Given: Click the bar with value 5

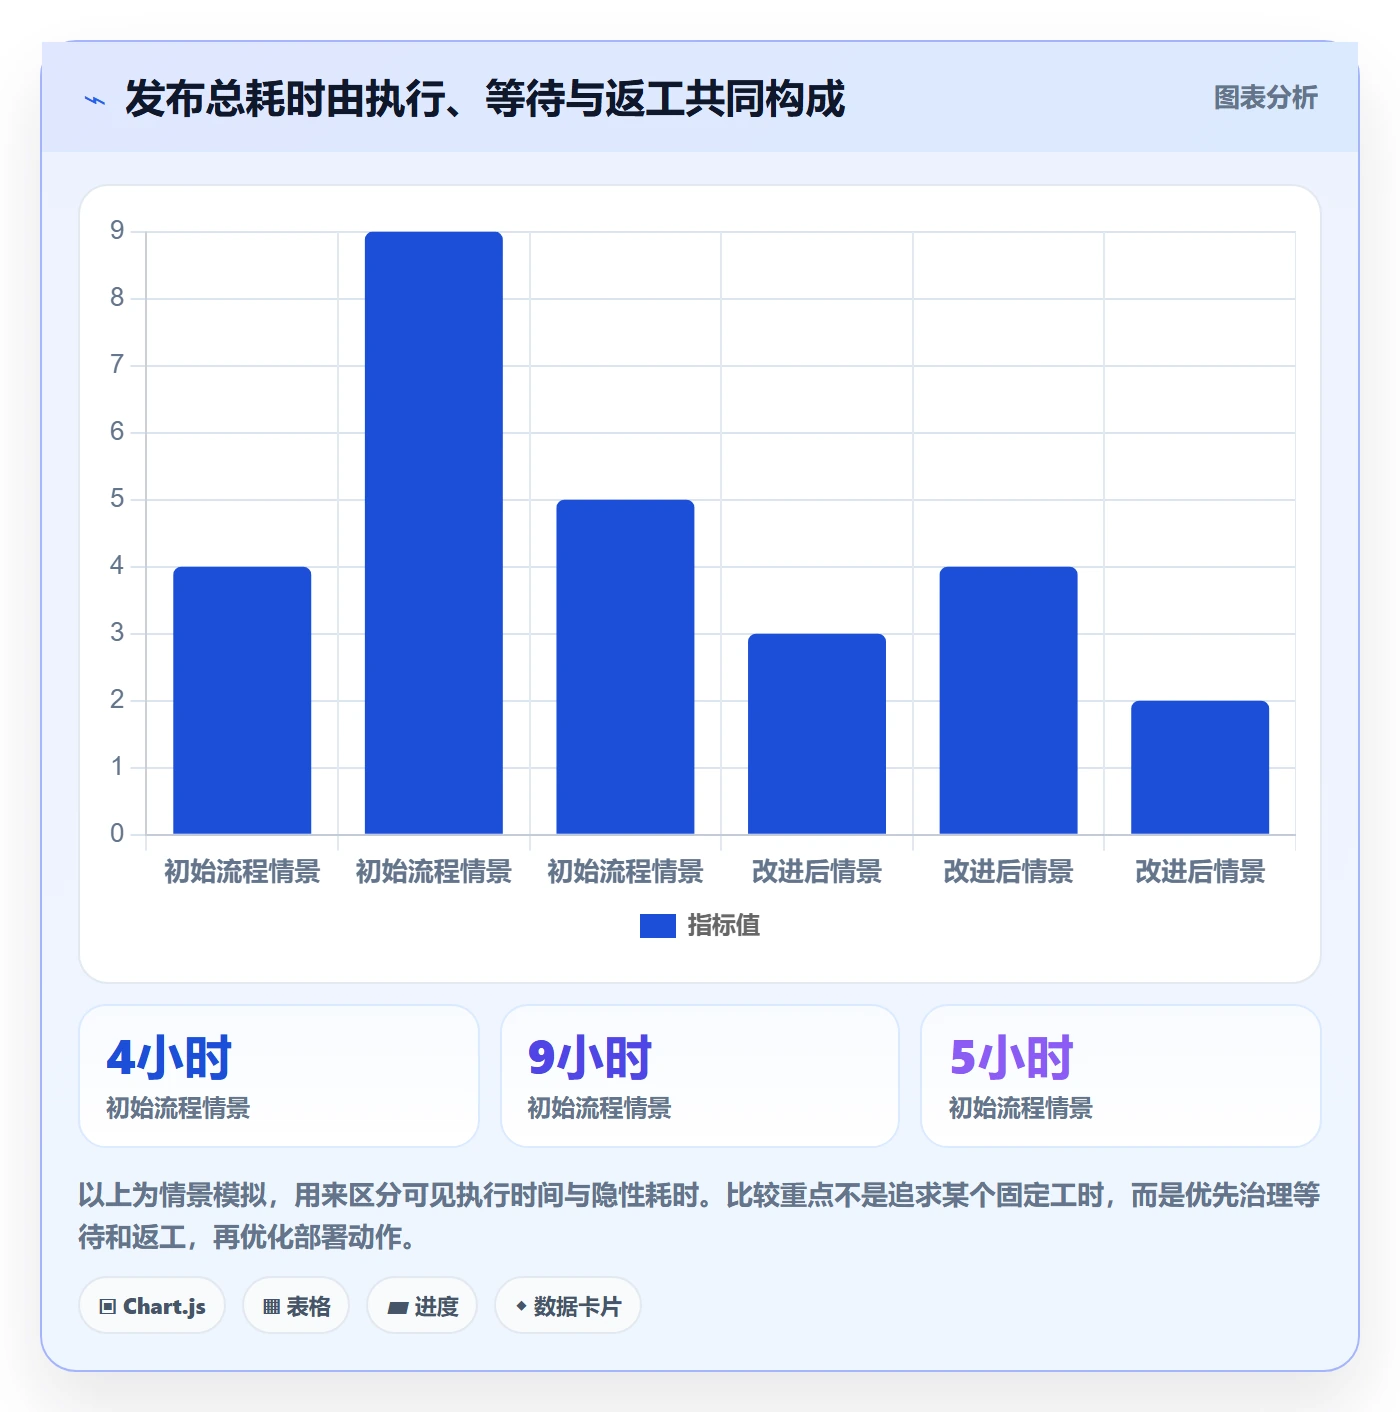Looking at the screenshot, I should tap(625, 667).
